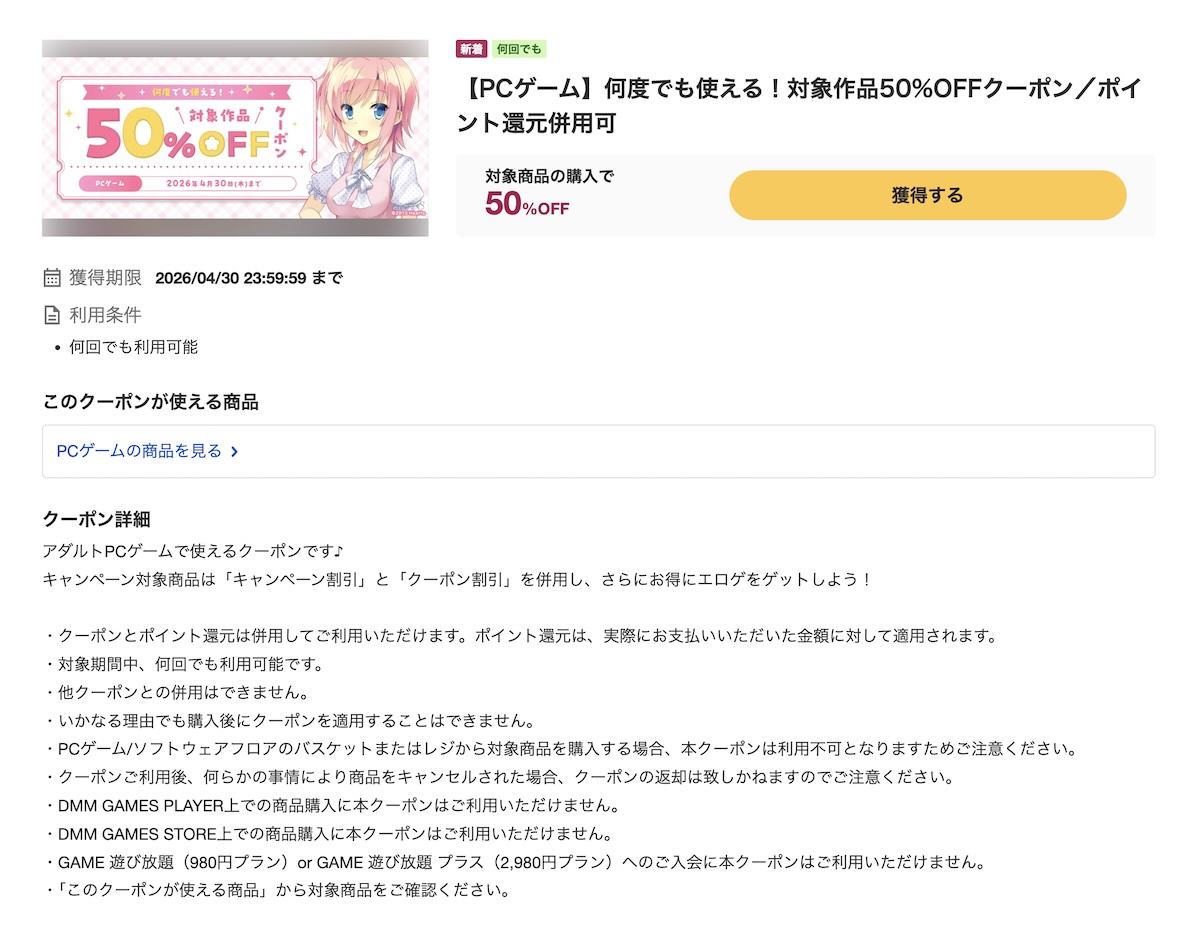Viewport: 1200px width, 925px height.
Task: Click the document icon next to 利用条件
Action: pyautogui.click(x=51, y=314)
